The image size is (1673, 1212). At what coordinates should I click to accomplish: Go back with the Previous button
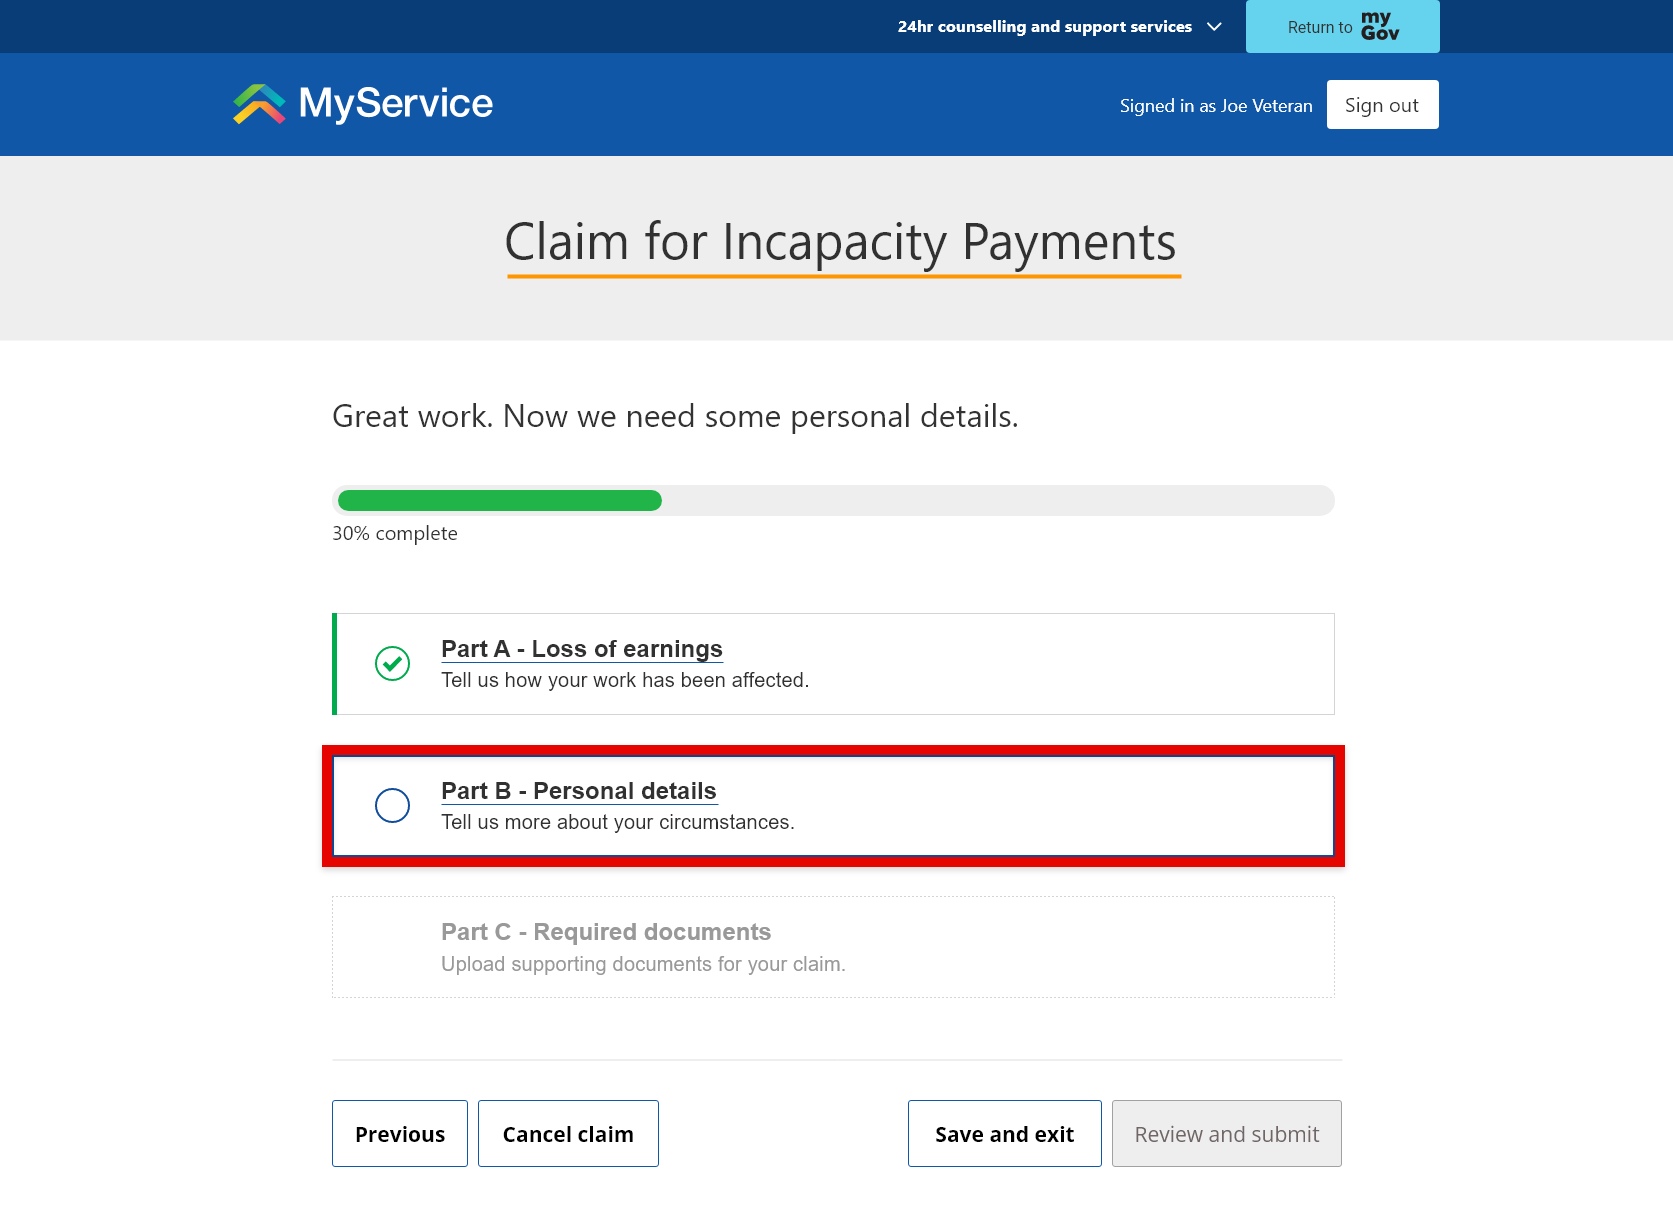tap(400, 1134)
